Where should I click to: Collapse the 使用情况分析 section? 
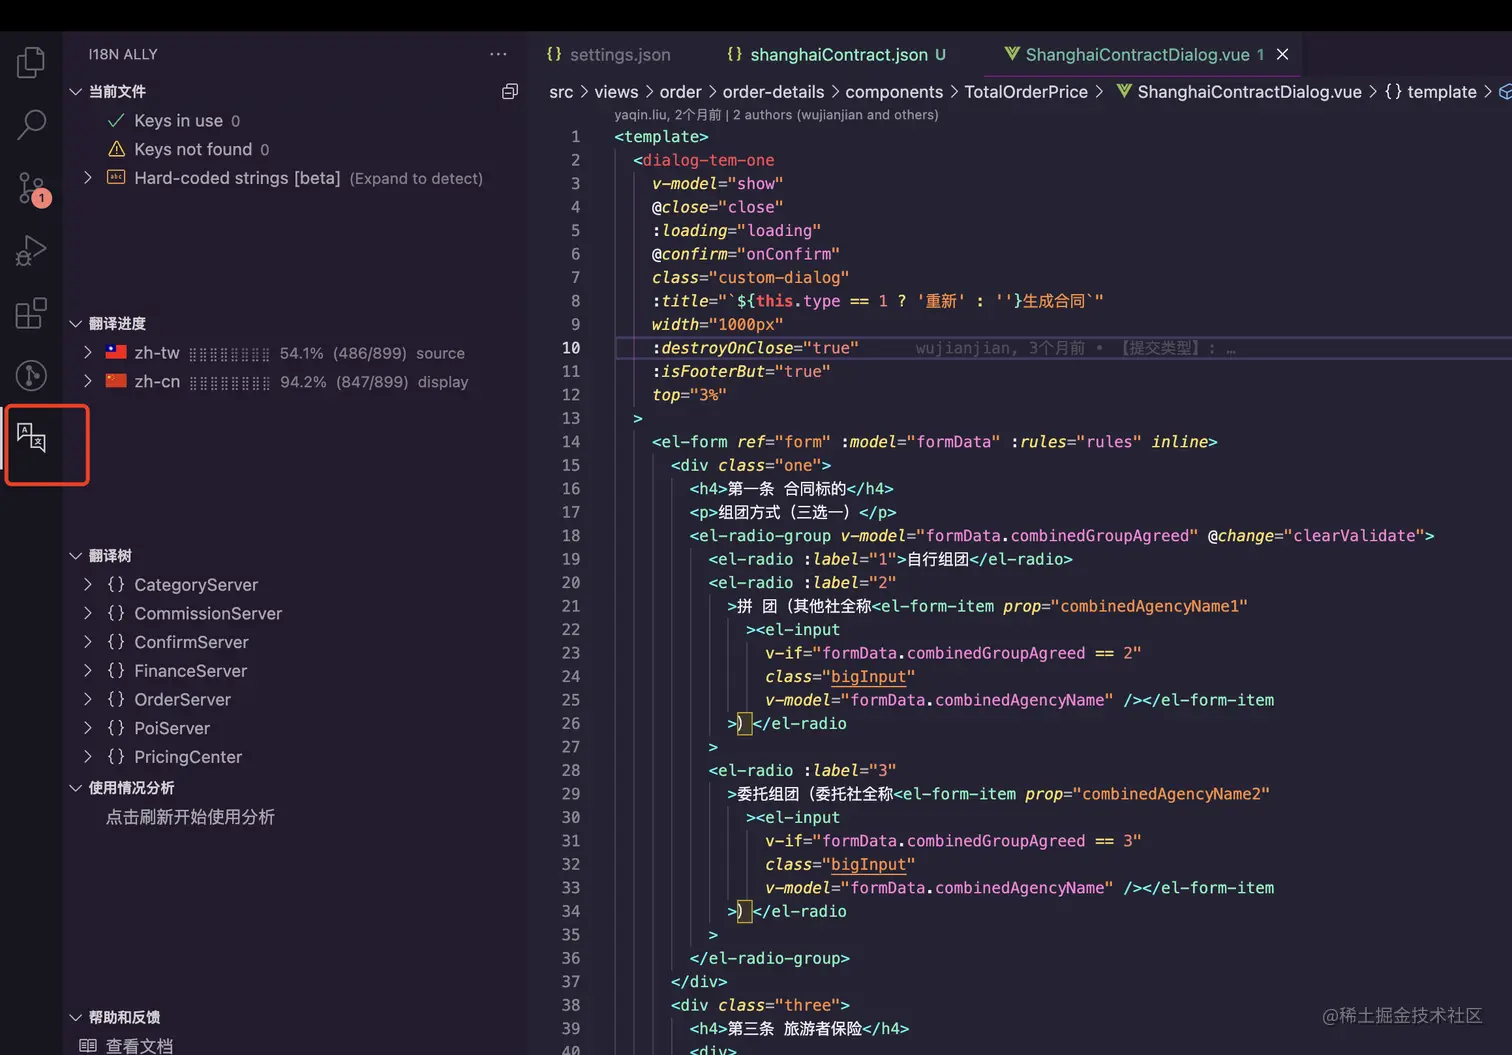[x=75, y=788]
